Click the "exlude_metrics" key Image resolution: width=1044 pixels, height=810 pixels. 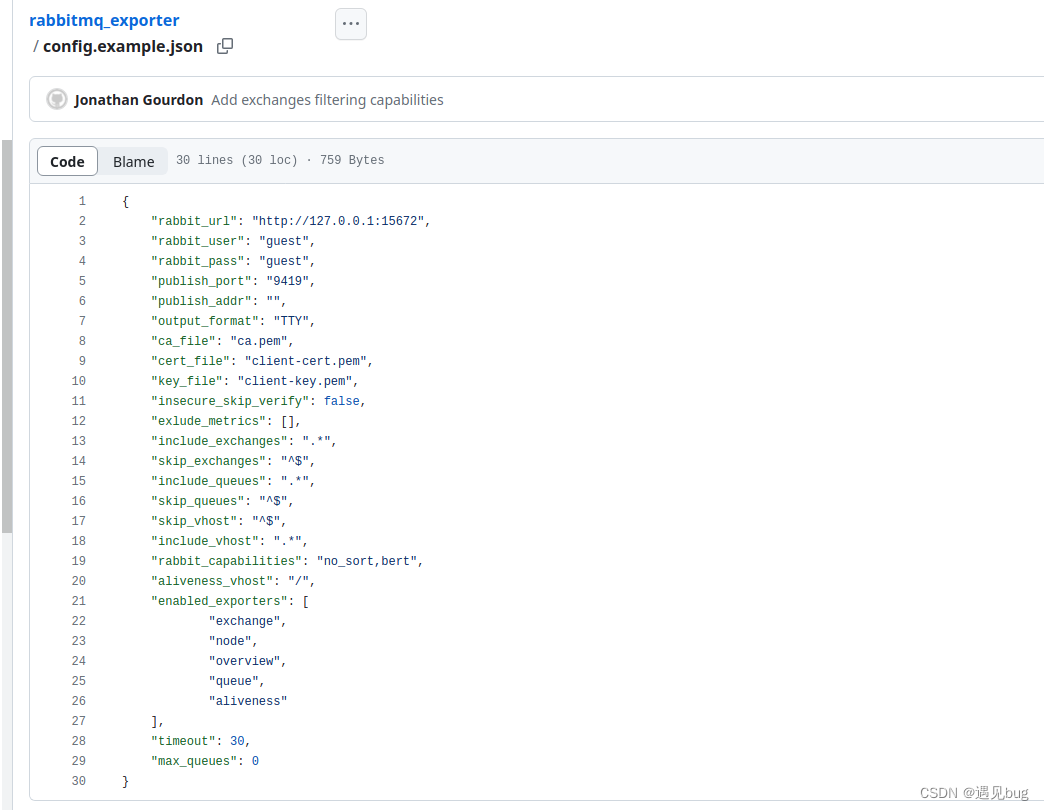[x=208, y=421]
